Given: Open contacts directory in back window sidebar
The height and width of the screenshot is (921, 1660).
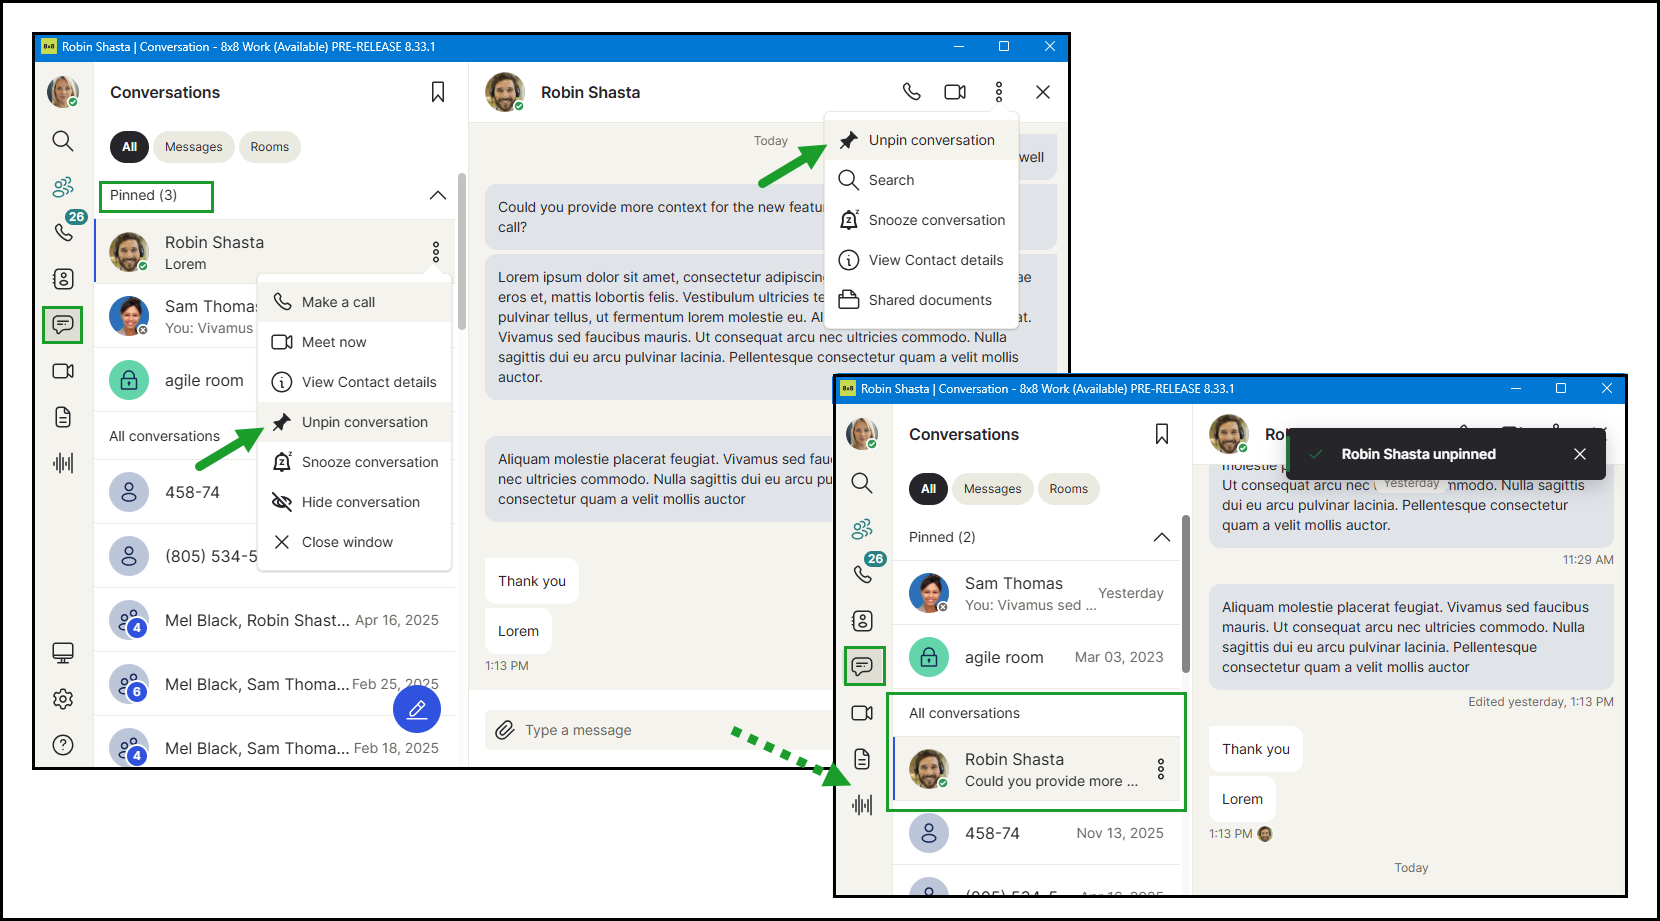Looking at the screenshot, I should pos(63,279).
